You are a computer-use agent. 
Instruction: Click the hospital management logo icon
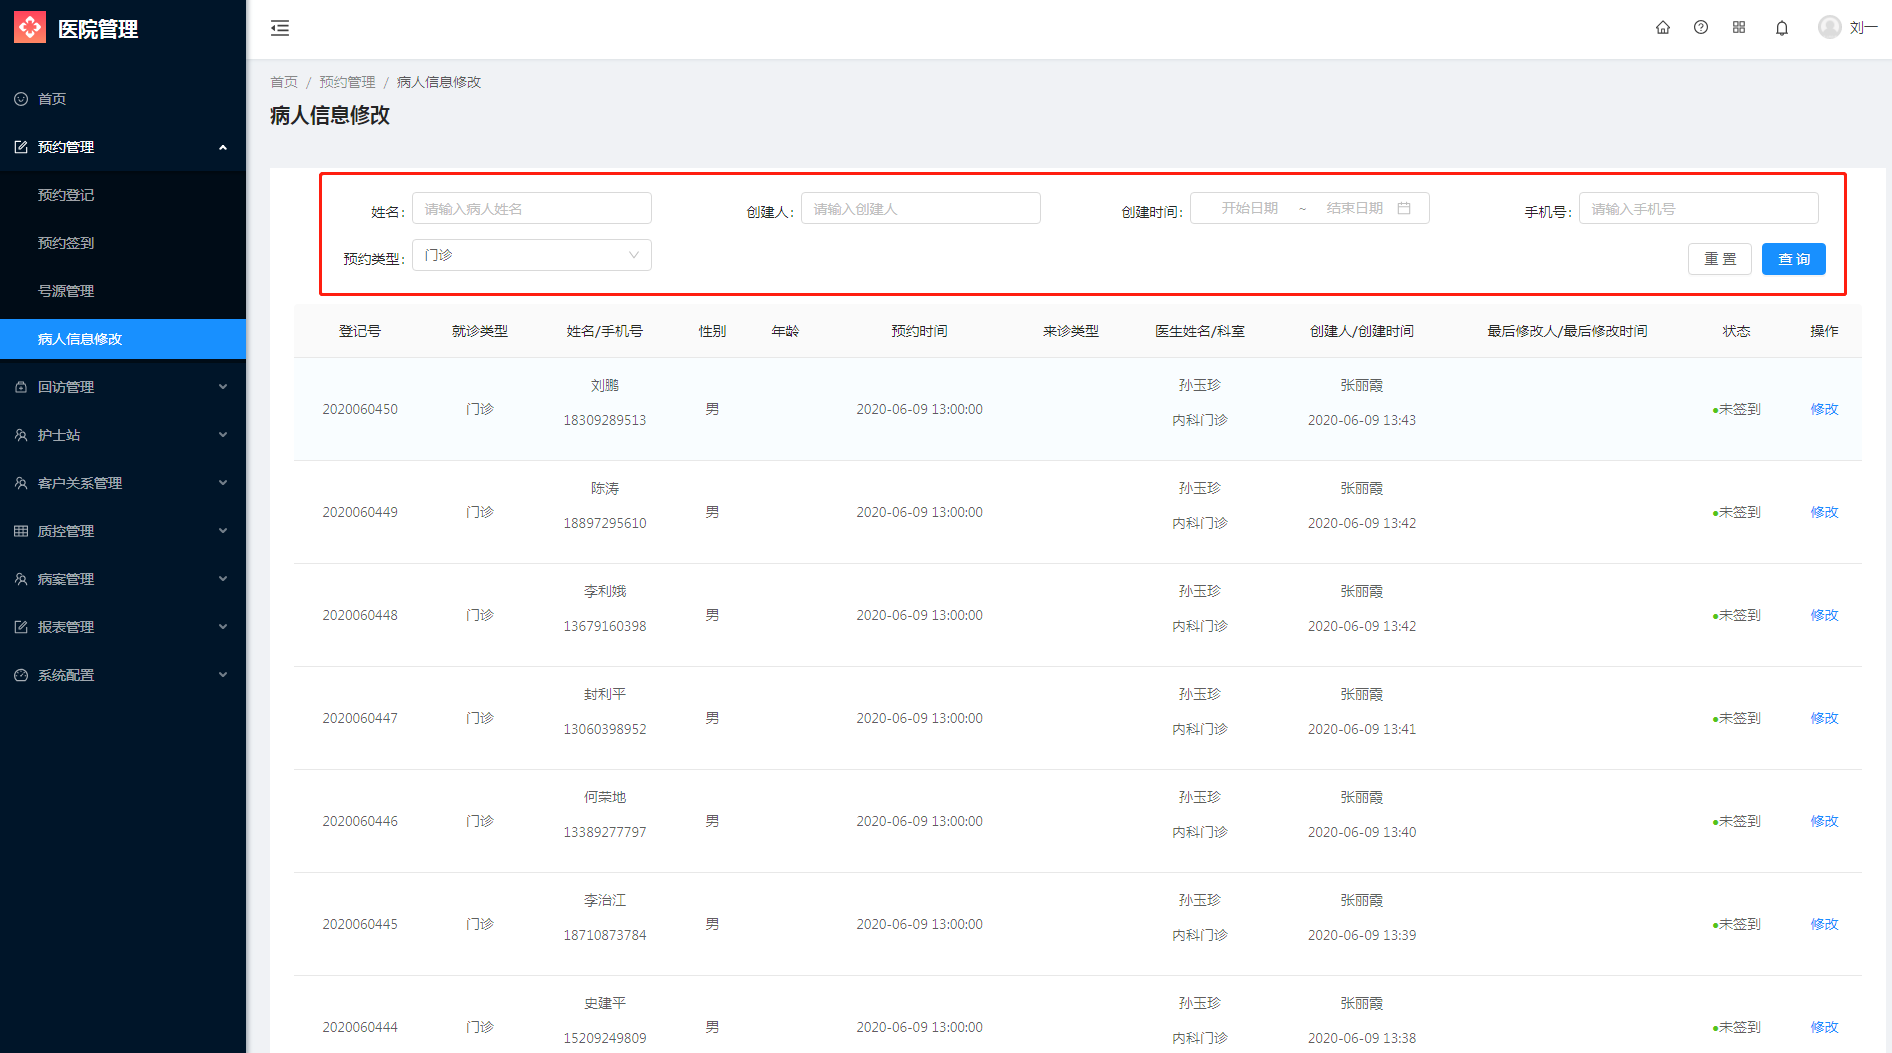pyautogui.click(x=30, y=28)
